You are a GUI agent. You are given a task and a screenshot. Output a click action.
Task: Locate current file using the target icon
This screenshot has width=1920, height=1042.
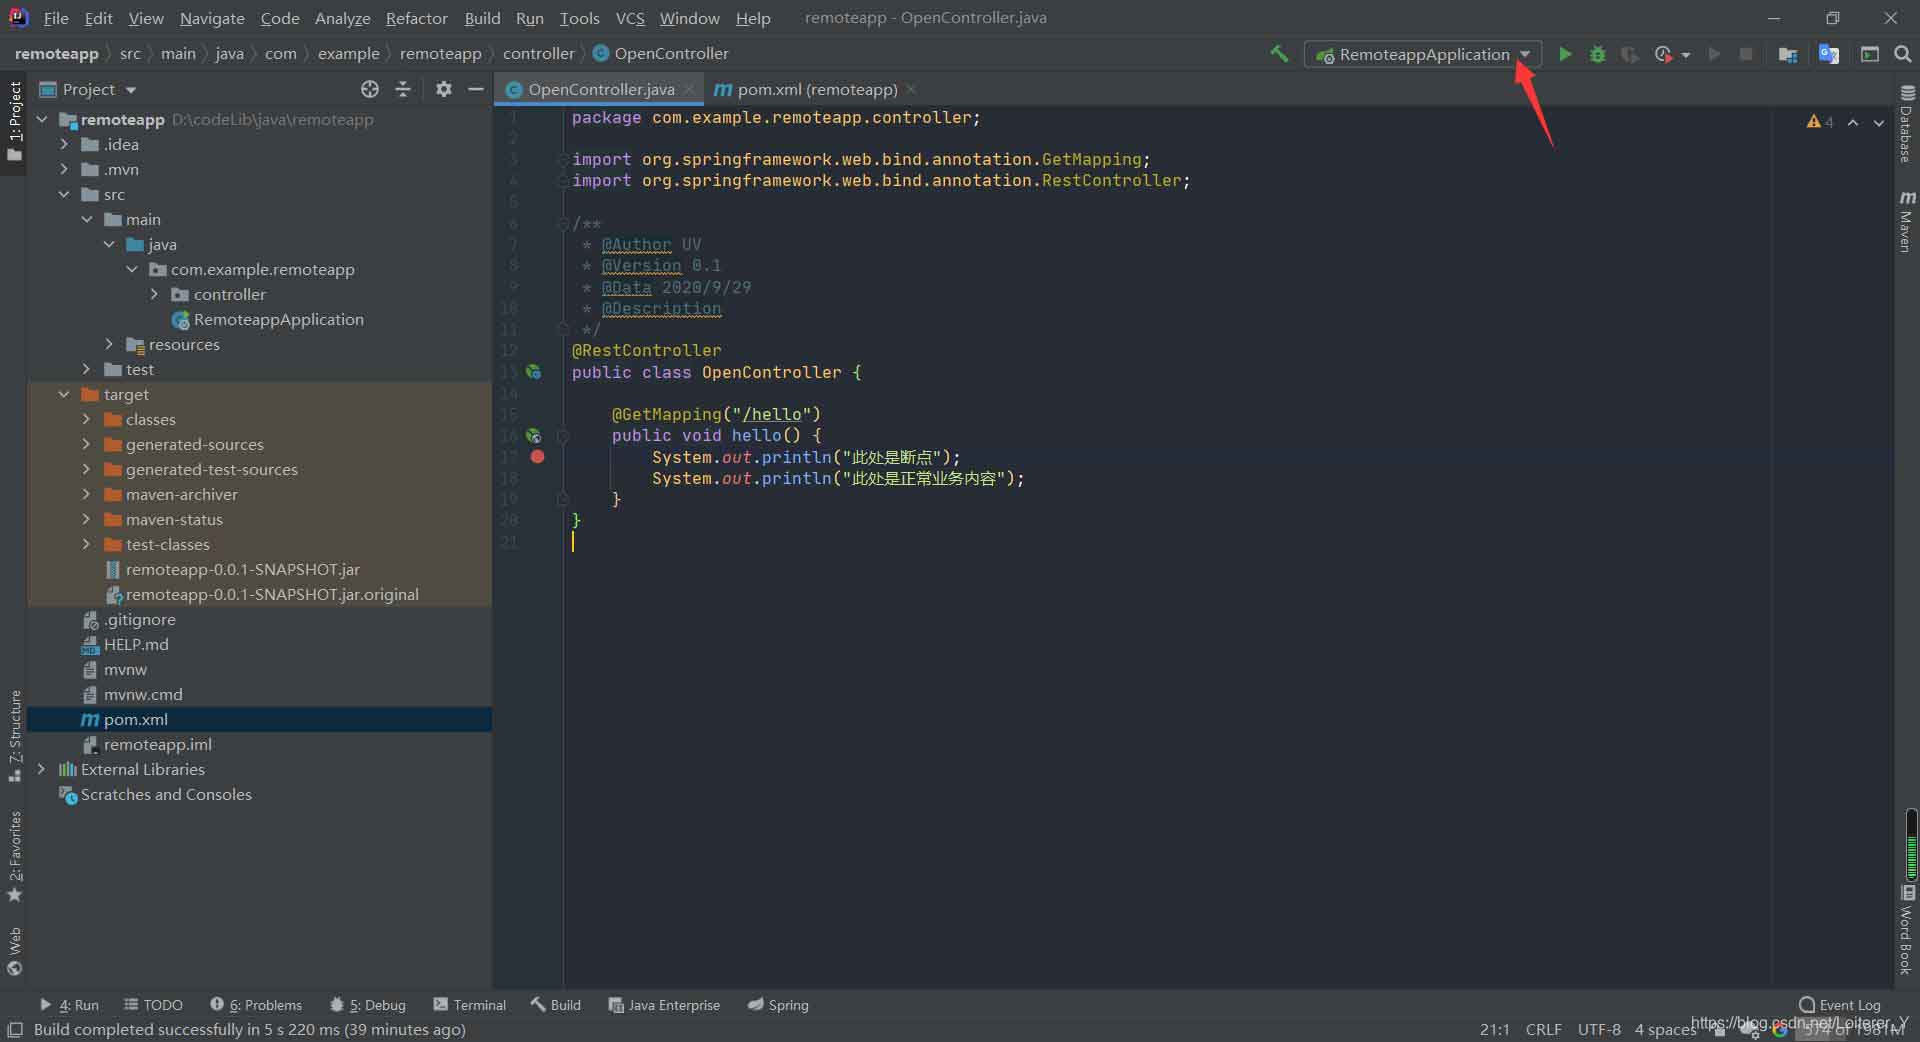(x=370, y=89)
